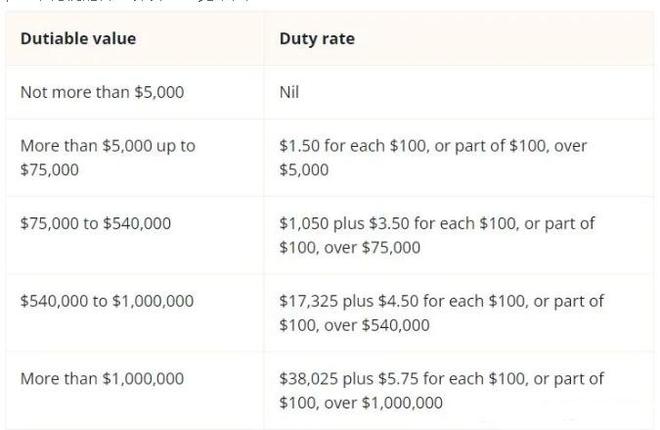This screenshot has height=430, width=660.
Task: Select the "$75,000 to $540,000" value cell
Action: click(x=95, y=223)
